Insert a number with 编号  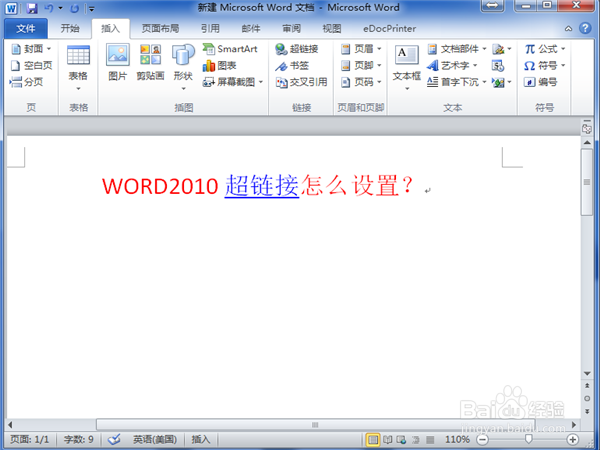(540, 82)
